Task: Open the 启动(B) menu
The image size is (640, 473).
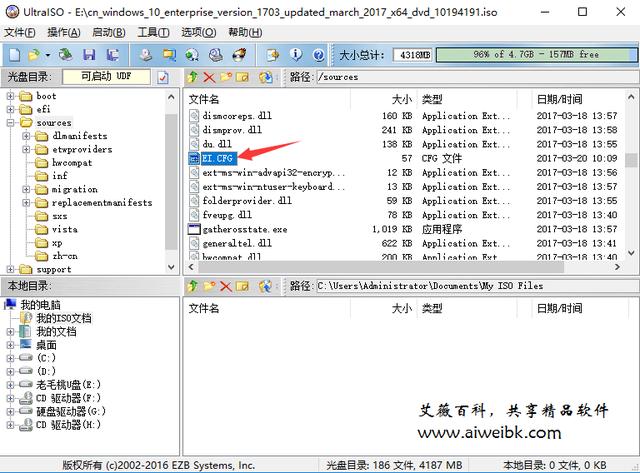Action: (109, 32)
